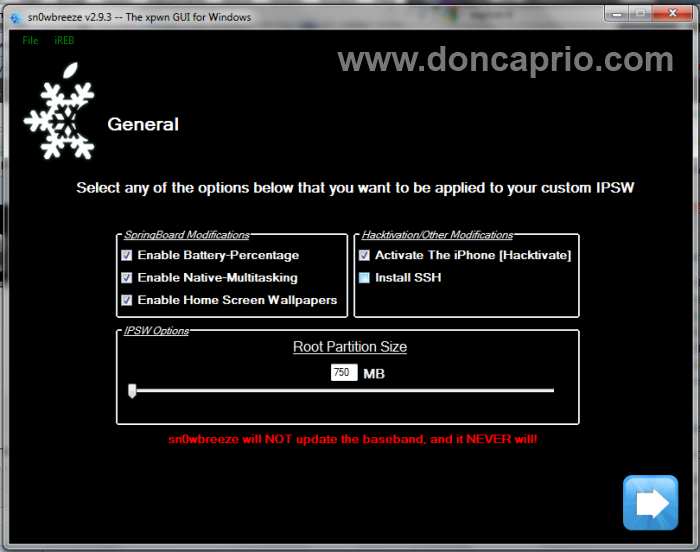The height and width of the screenshot is (552, 700).
Task: Click the MB unit label
Action: tap(374, 373)
